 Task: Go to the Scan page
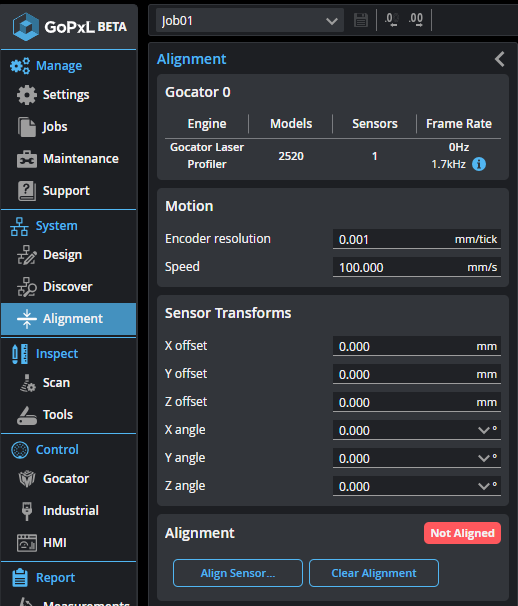coord(44,383)
